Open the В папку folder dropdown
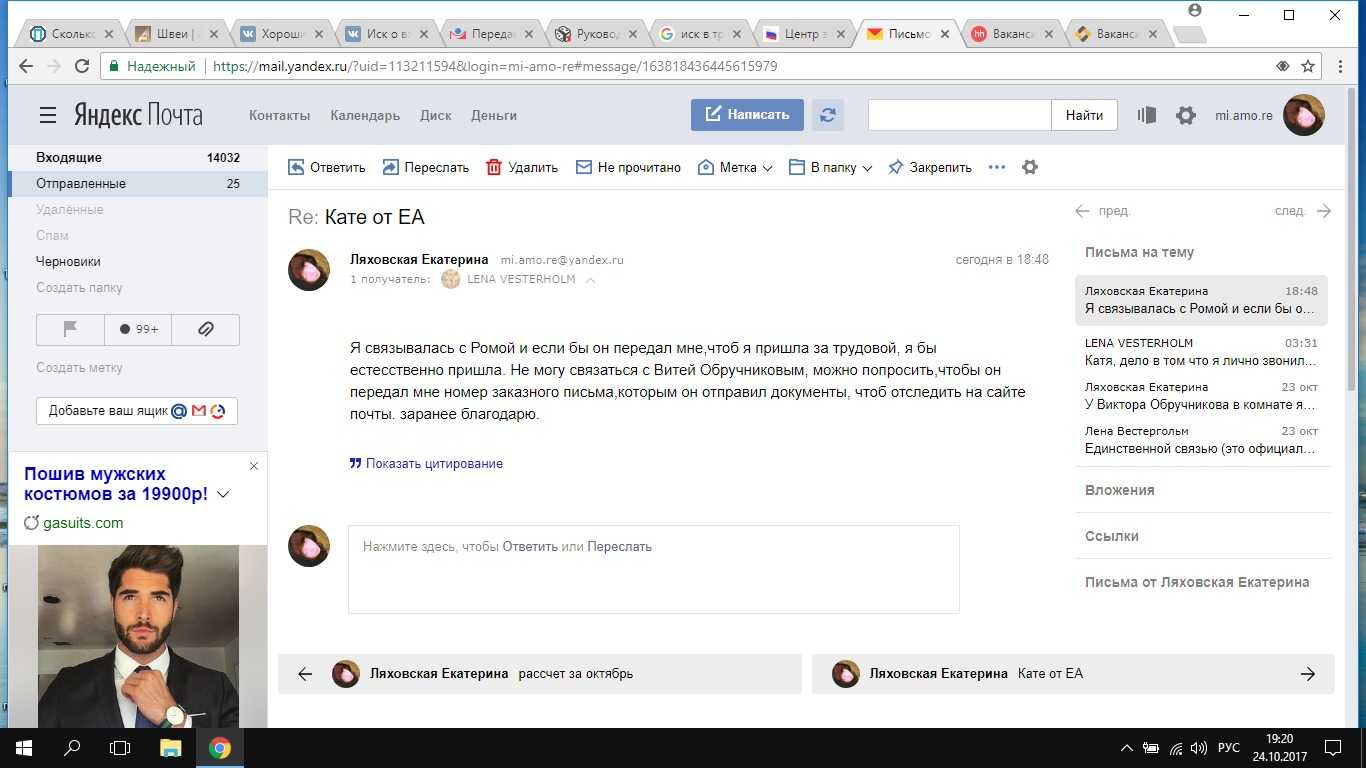The image size is (1366, 768). coord(831,168)
